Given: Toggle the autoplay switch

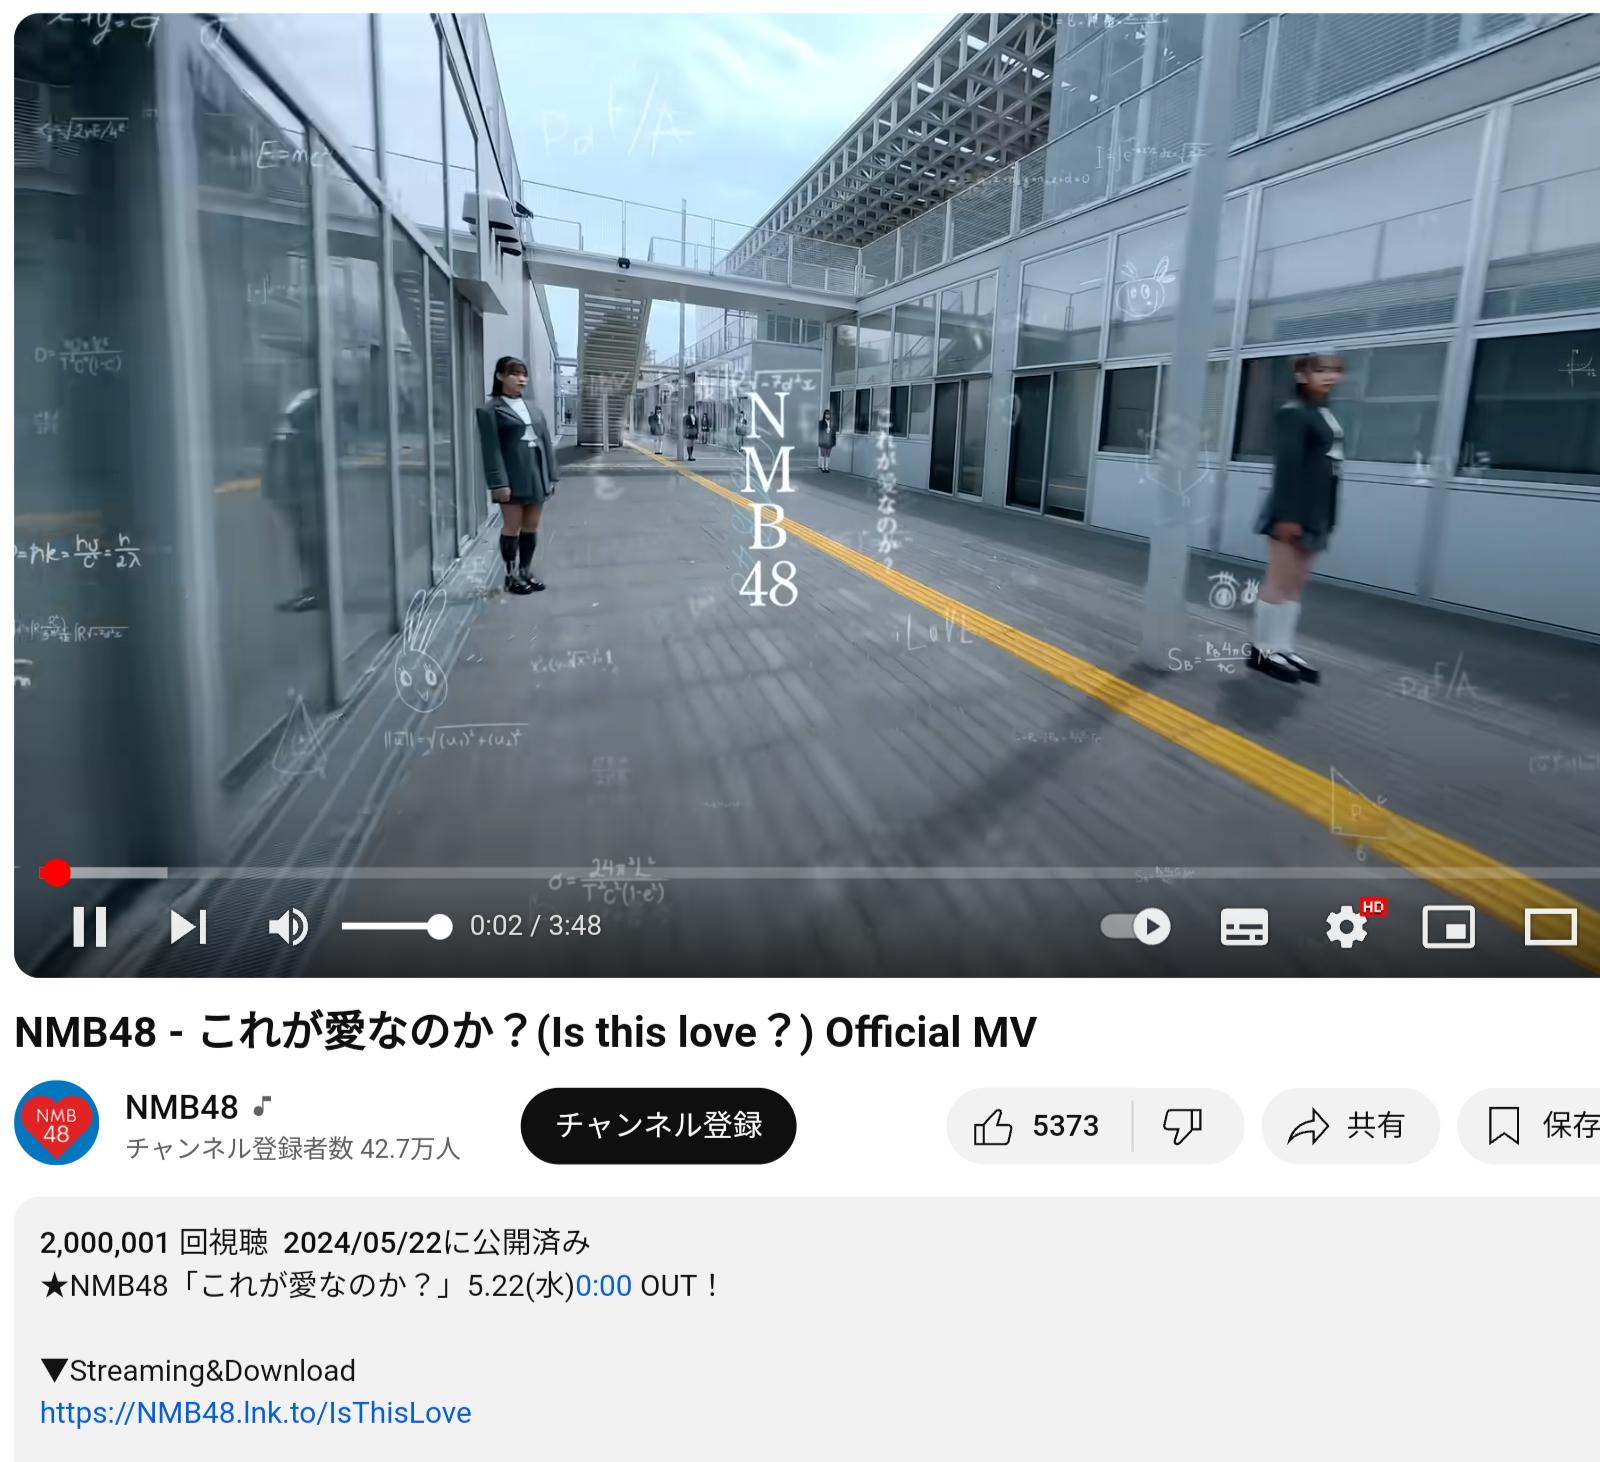Looking at the screenshot, I should 1136,926.
